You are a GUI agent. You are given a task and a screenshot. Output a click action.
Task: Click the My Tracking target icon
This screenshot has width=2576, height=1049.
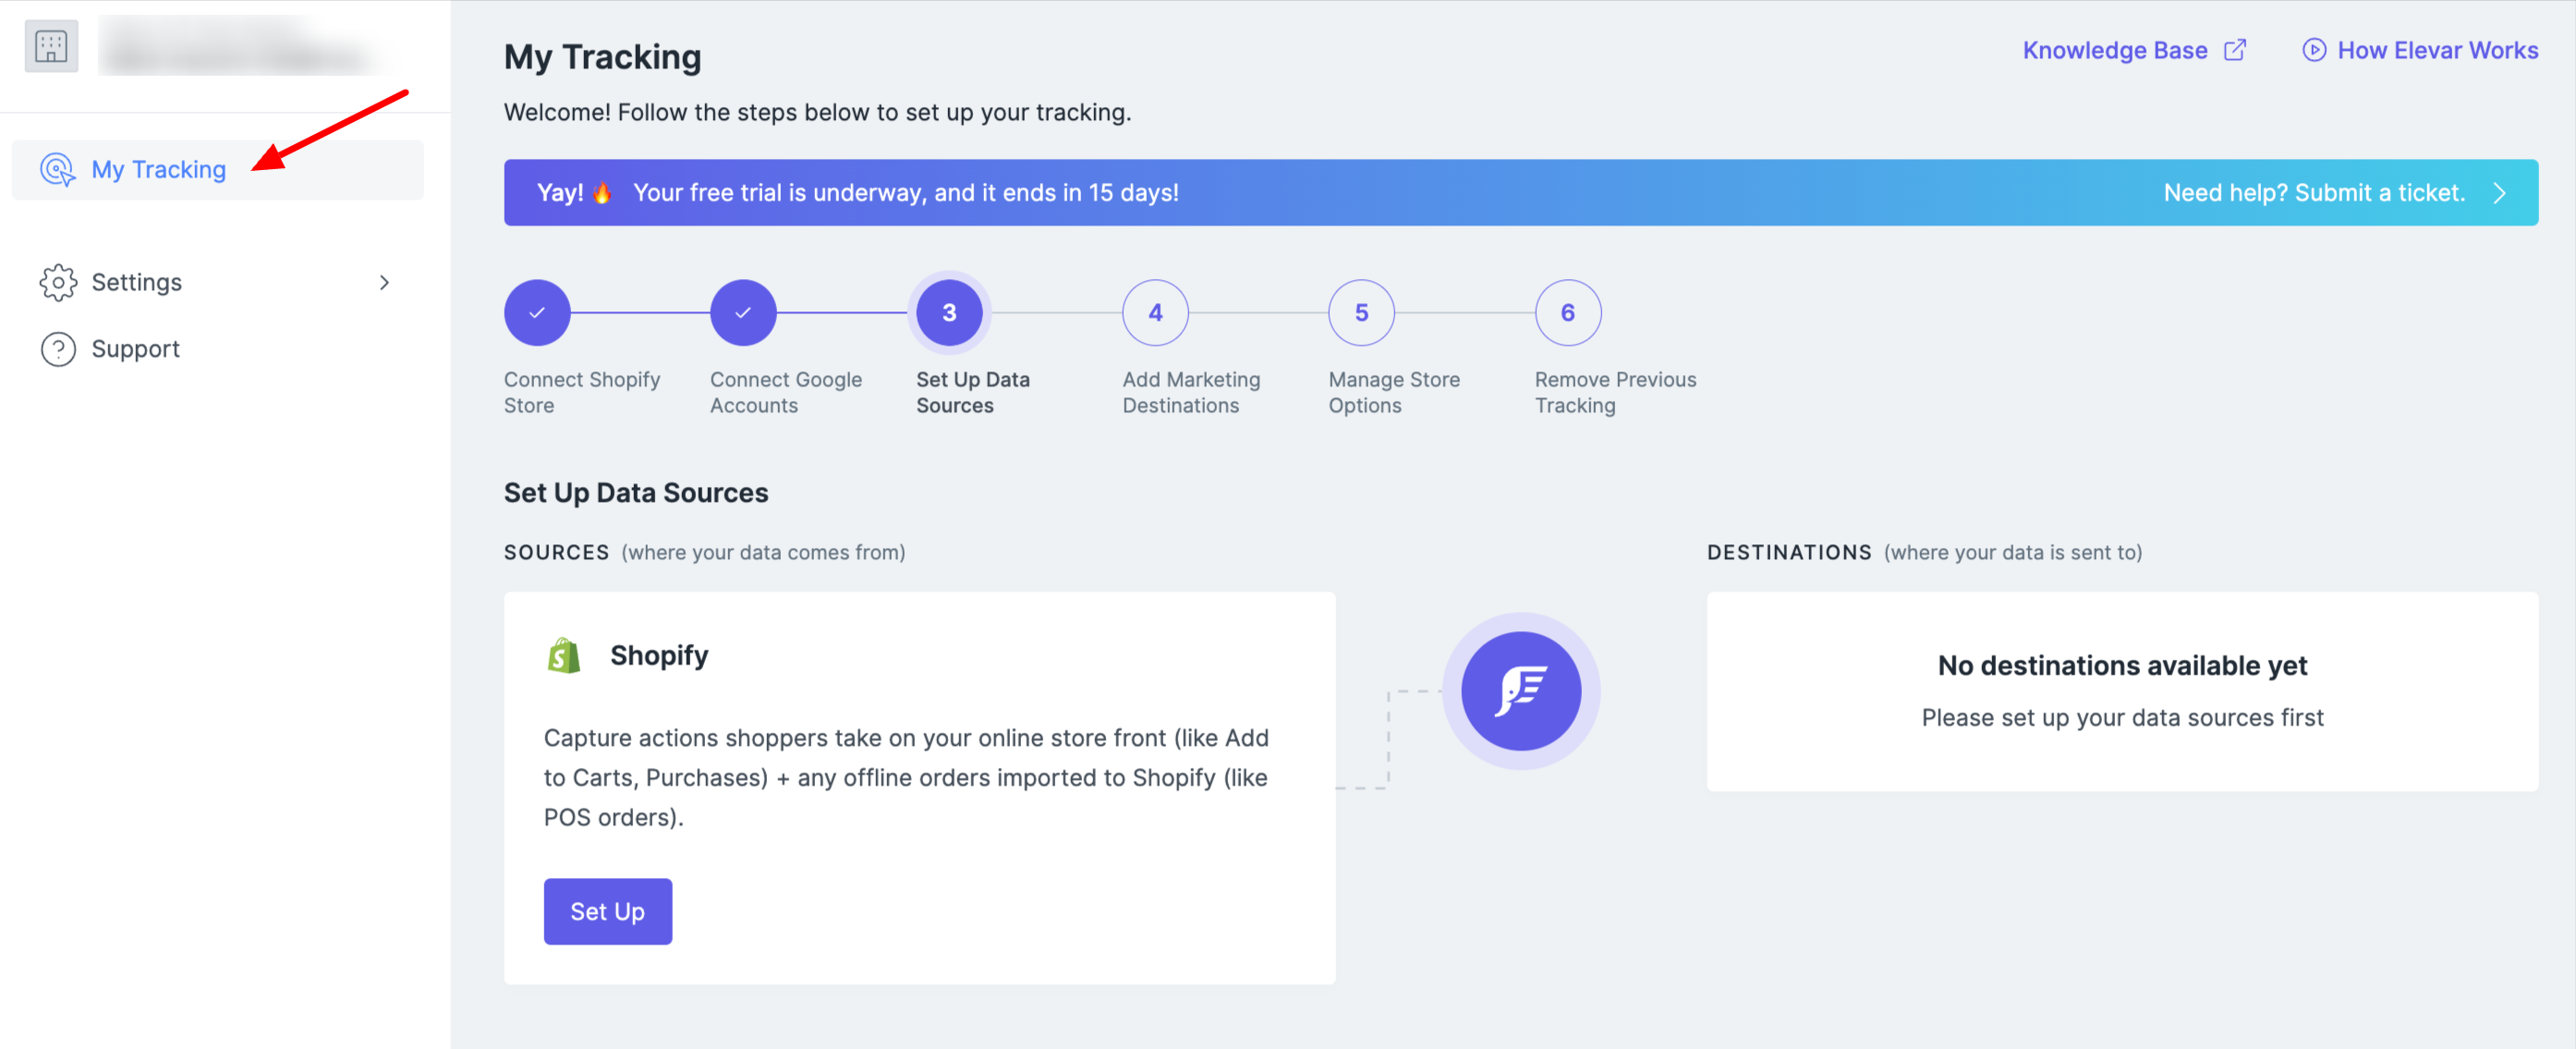(57, 169)
